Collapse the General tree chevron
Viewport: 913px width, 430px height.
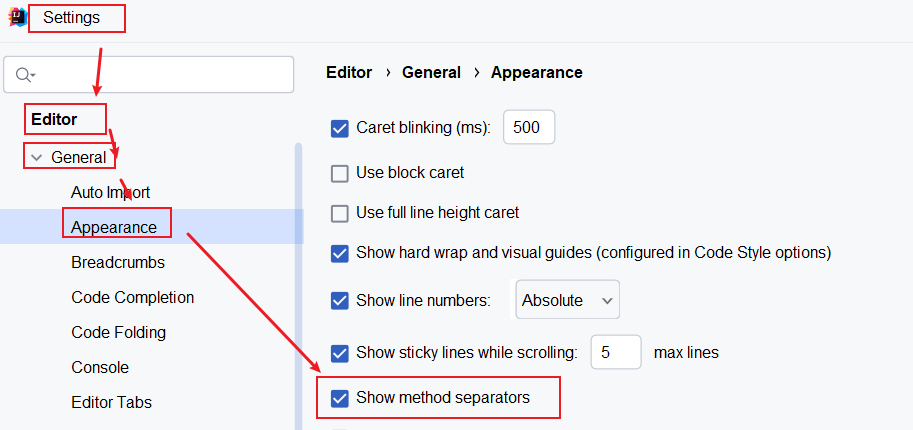(37, 158)
